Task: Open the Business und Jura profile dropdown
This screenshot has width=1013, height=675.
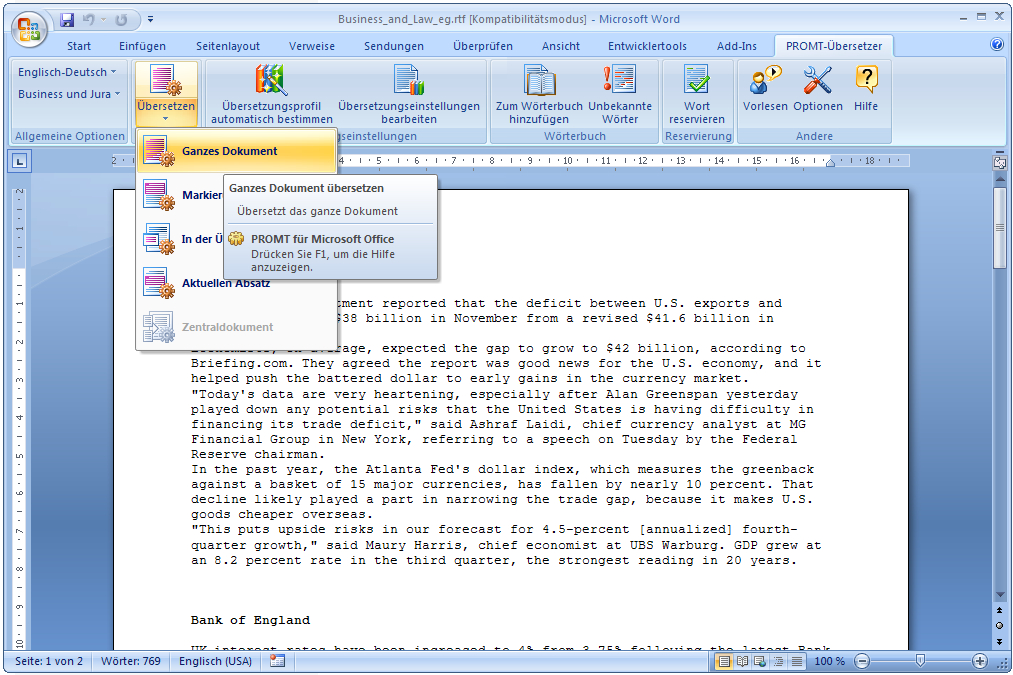Action: point(69,94)
